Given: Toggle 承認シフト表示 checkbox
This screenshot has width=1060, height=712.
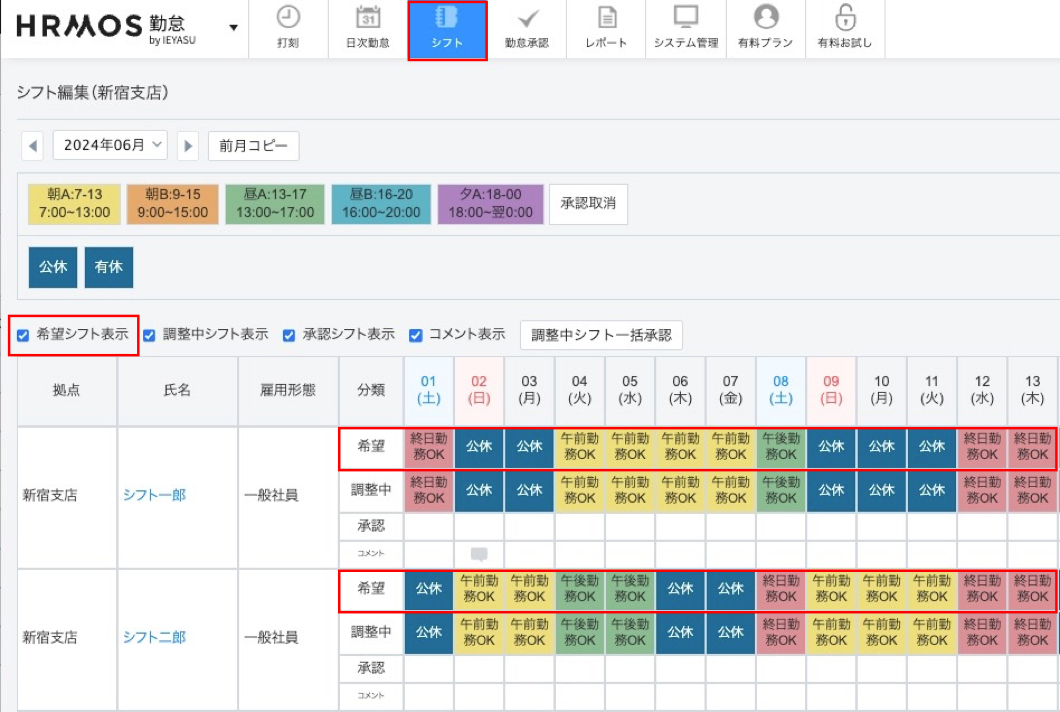Looking at the screenshot, I should coord(289,335).
